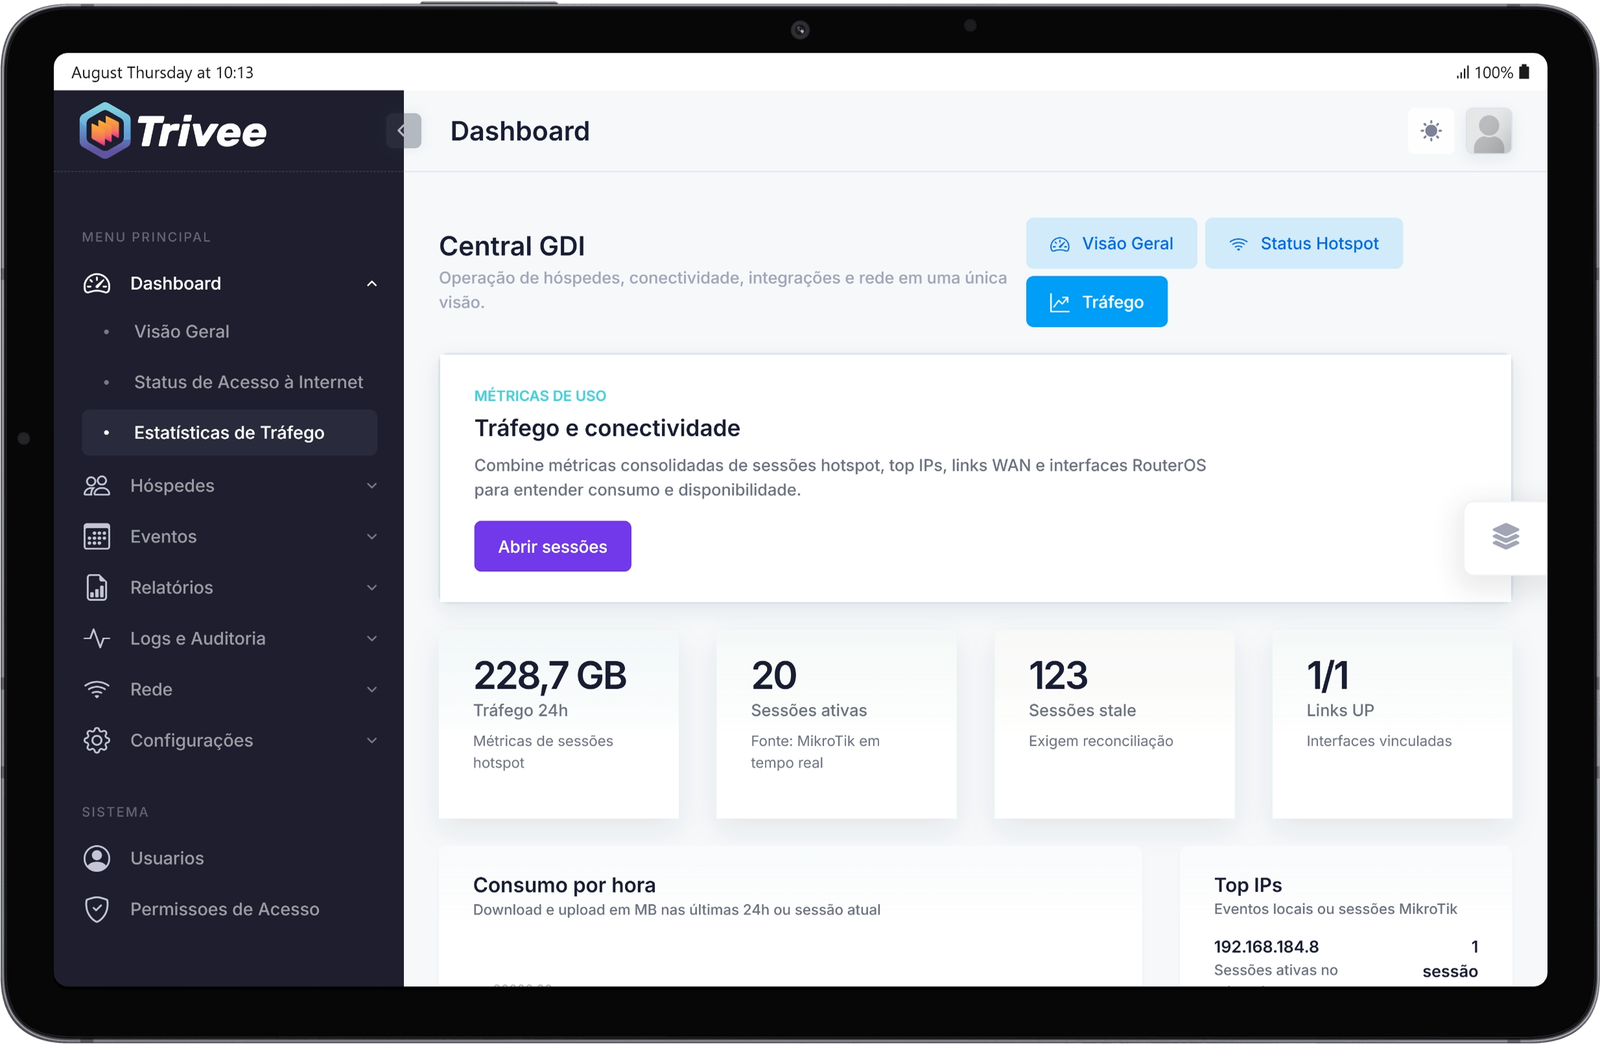Collapse sidebar with the arrow button

click(x=403, y=130)
